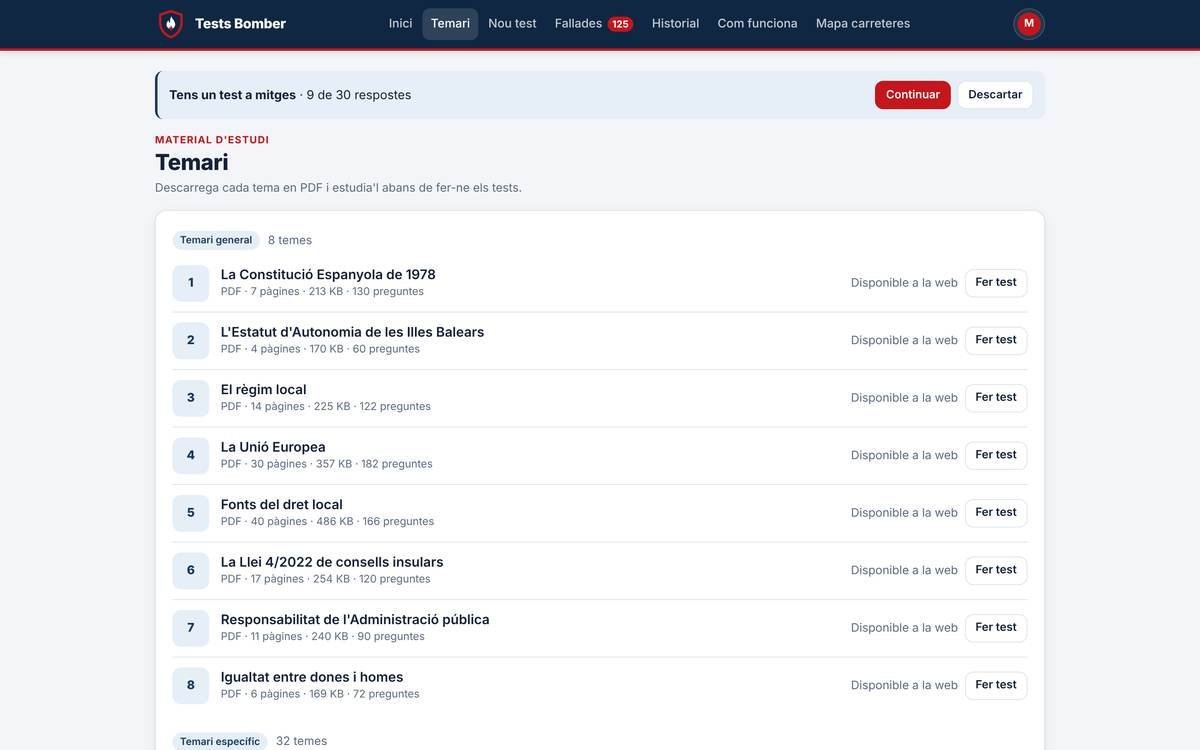Click PDF details line showing 30 pàgines
Image resolution: width=1200 pixels, height=750 pixels.
(x=327, y=464)
